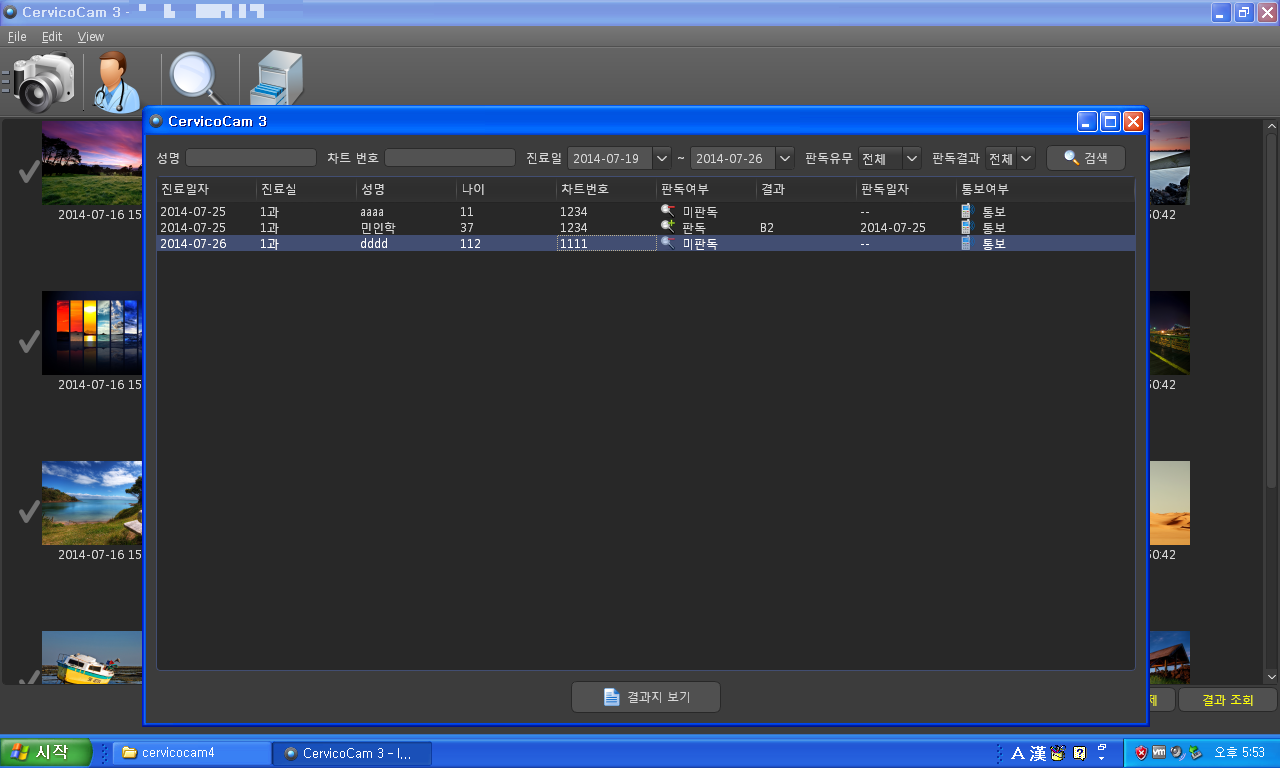
Task: Sort by 판독여부 column header
Action: click(x=707, y=189)
